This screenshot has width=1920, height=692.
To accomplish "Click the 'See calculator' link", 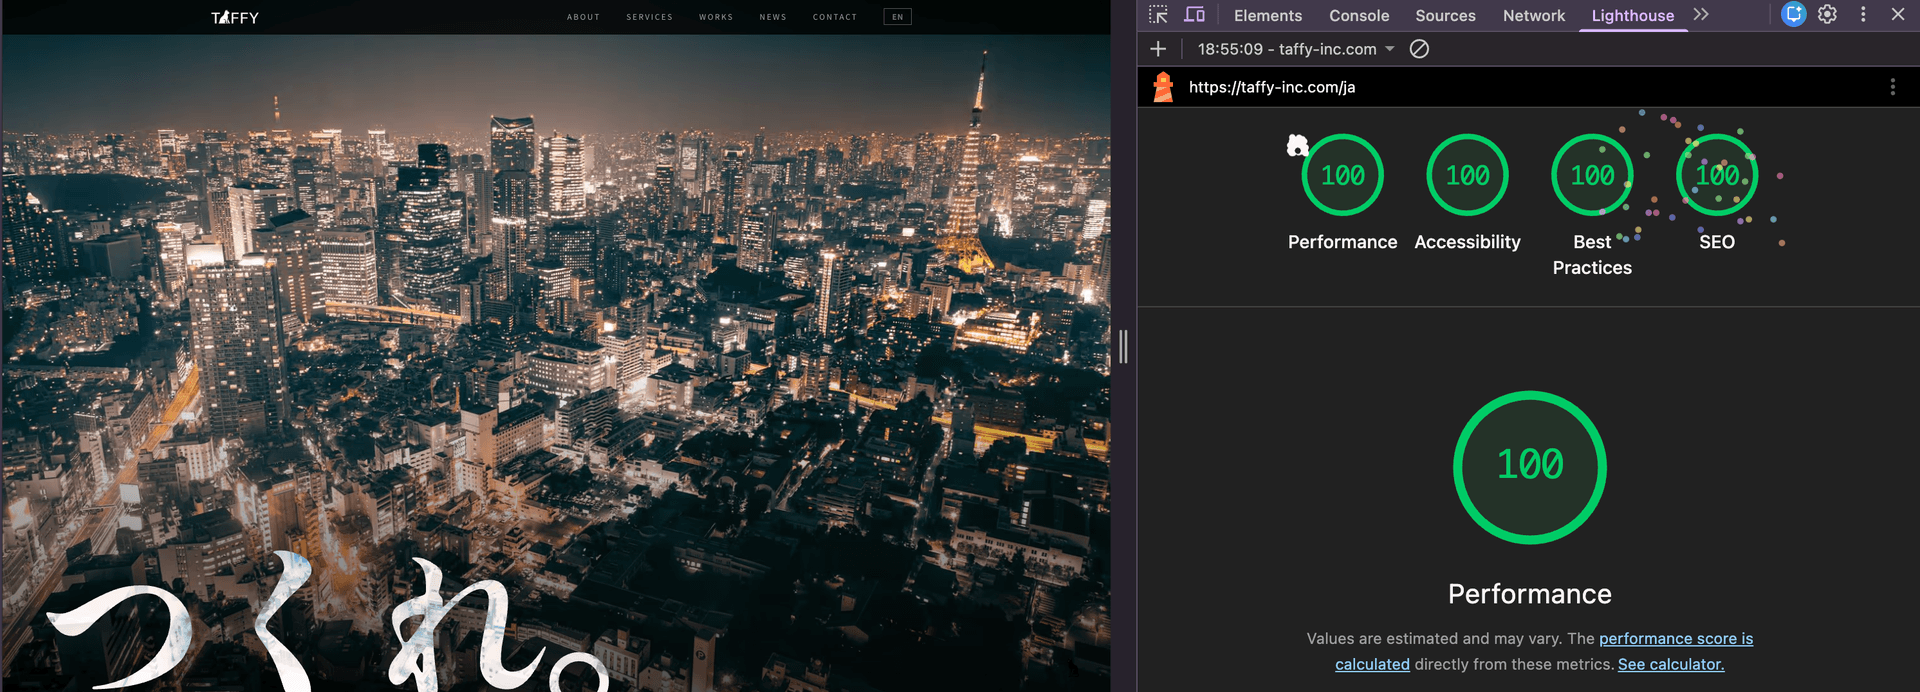I will pos(1670,664).
